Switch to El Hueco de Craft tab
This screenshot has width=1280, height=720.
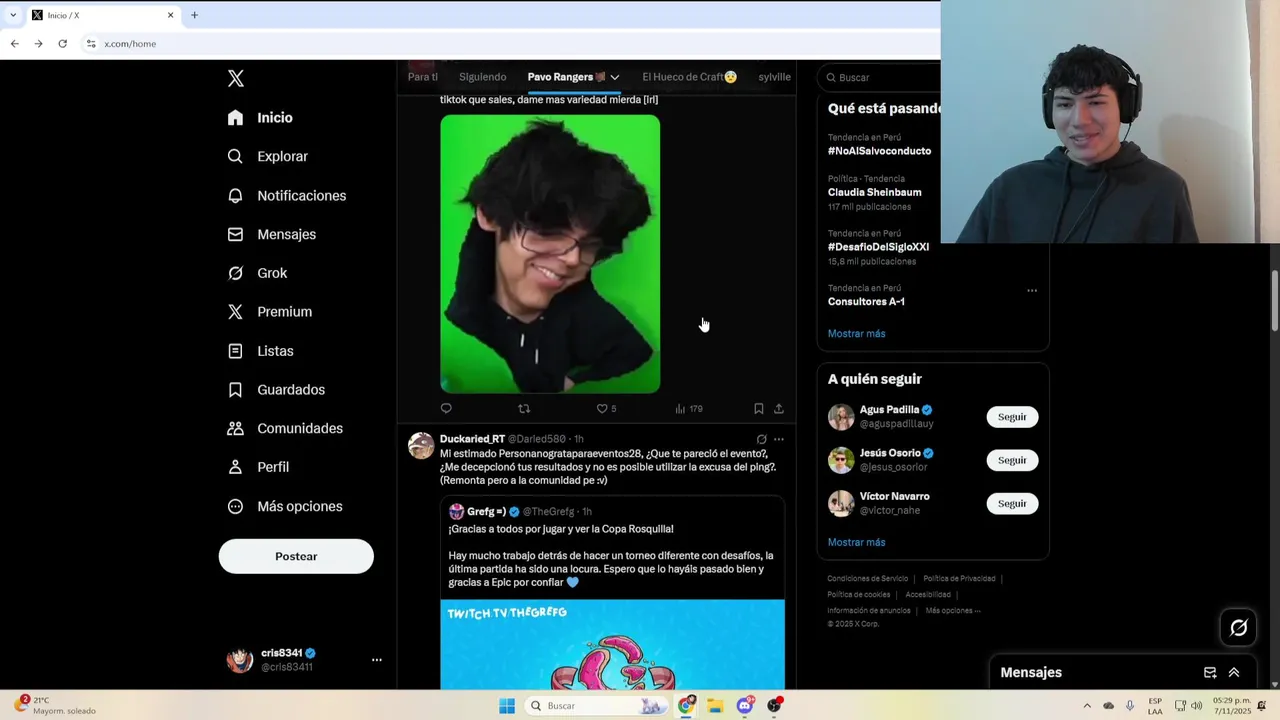(x=689, y=77)
